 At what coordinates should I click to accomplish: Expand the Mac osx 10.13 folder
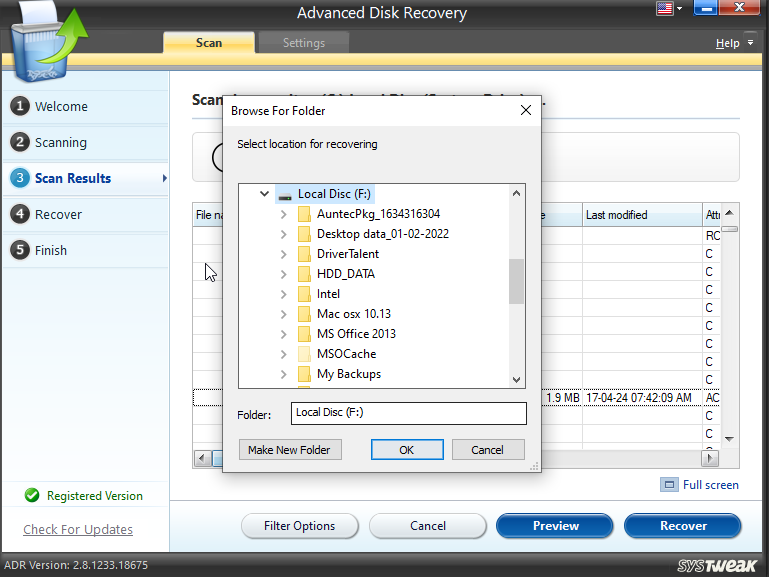(x=283, y=314)
